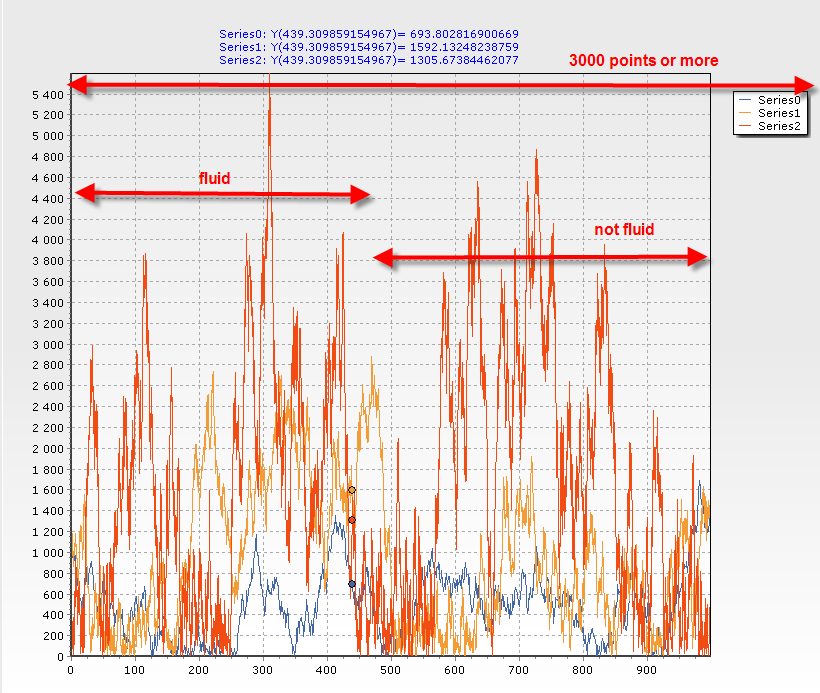This screenshot has width=820, height=693.
Task: Click the 3 000 y-axis label
Action: 48,345
